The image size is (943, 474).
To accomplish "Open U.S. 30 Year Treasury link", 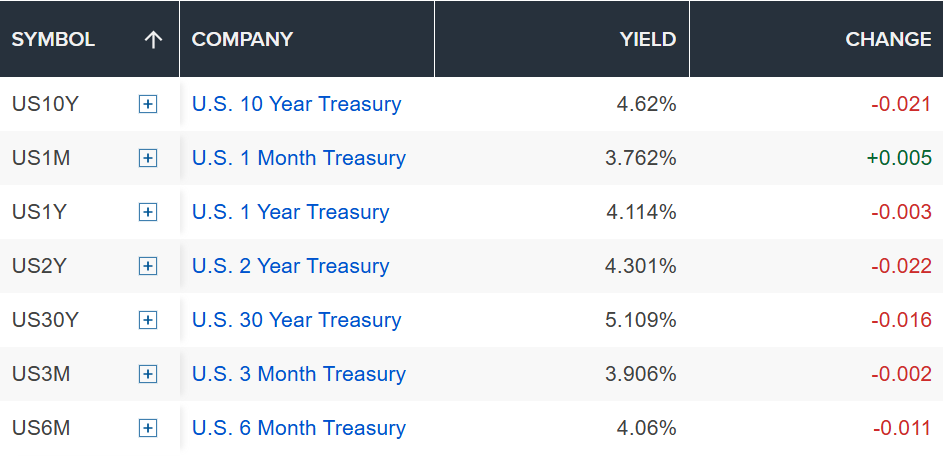I will (296, 320).
